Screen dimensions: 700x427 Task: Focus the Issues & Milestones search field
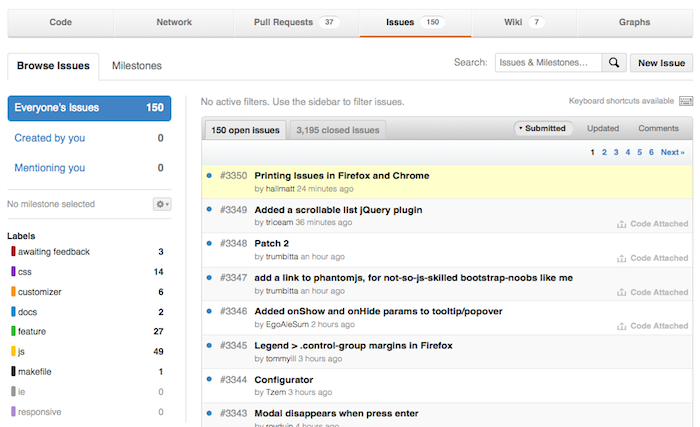point(548,63)
